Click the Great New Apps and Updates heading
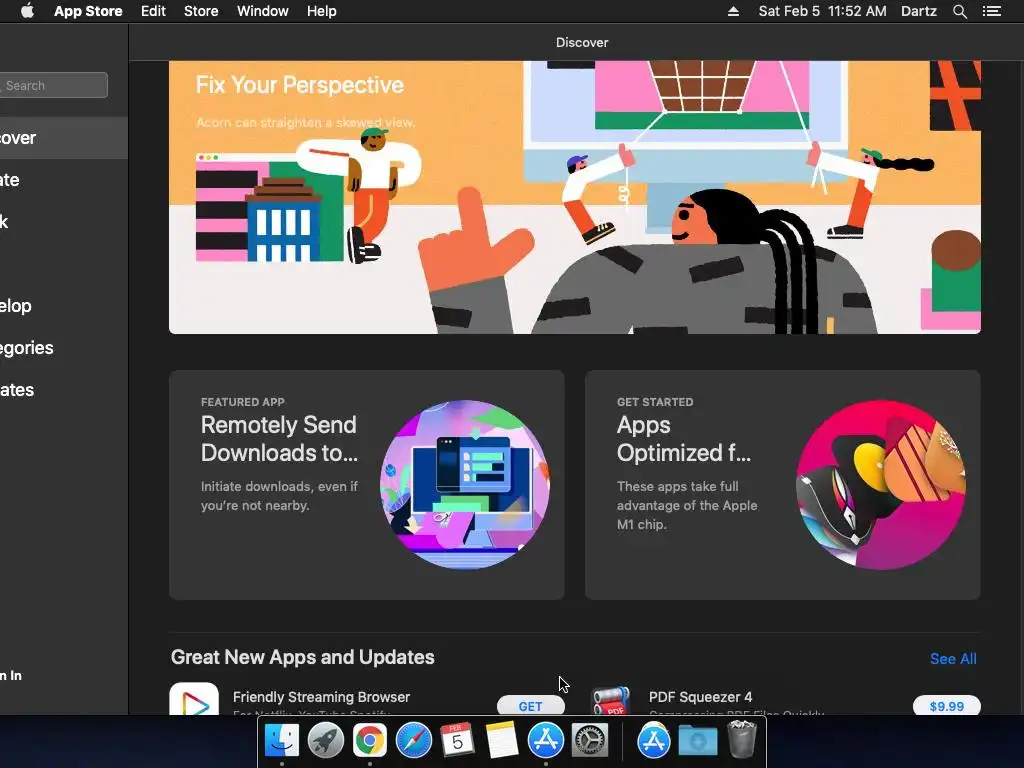This screenshot has width=1024, height=768. tap(302, 657)
